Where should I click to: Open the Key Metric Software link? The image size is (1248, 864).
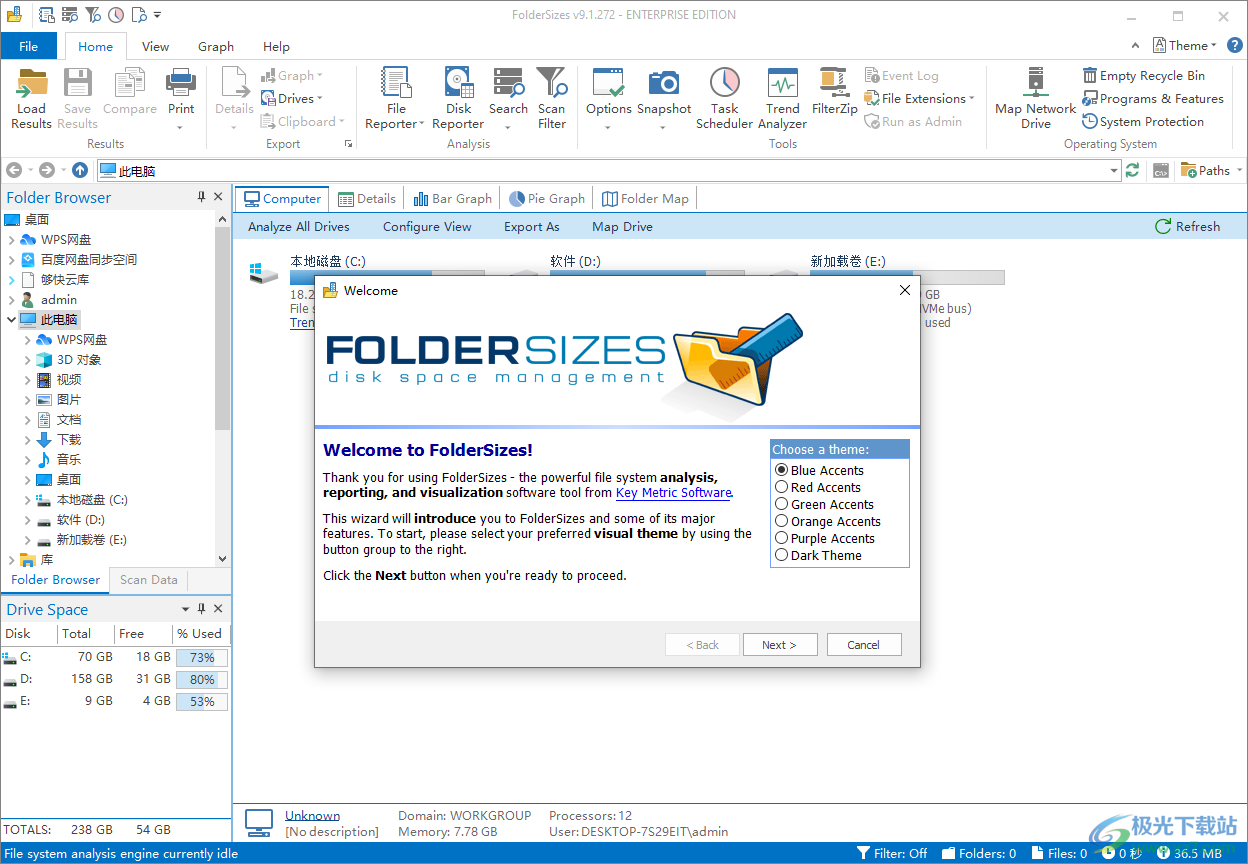(x=673, y=493)
